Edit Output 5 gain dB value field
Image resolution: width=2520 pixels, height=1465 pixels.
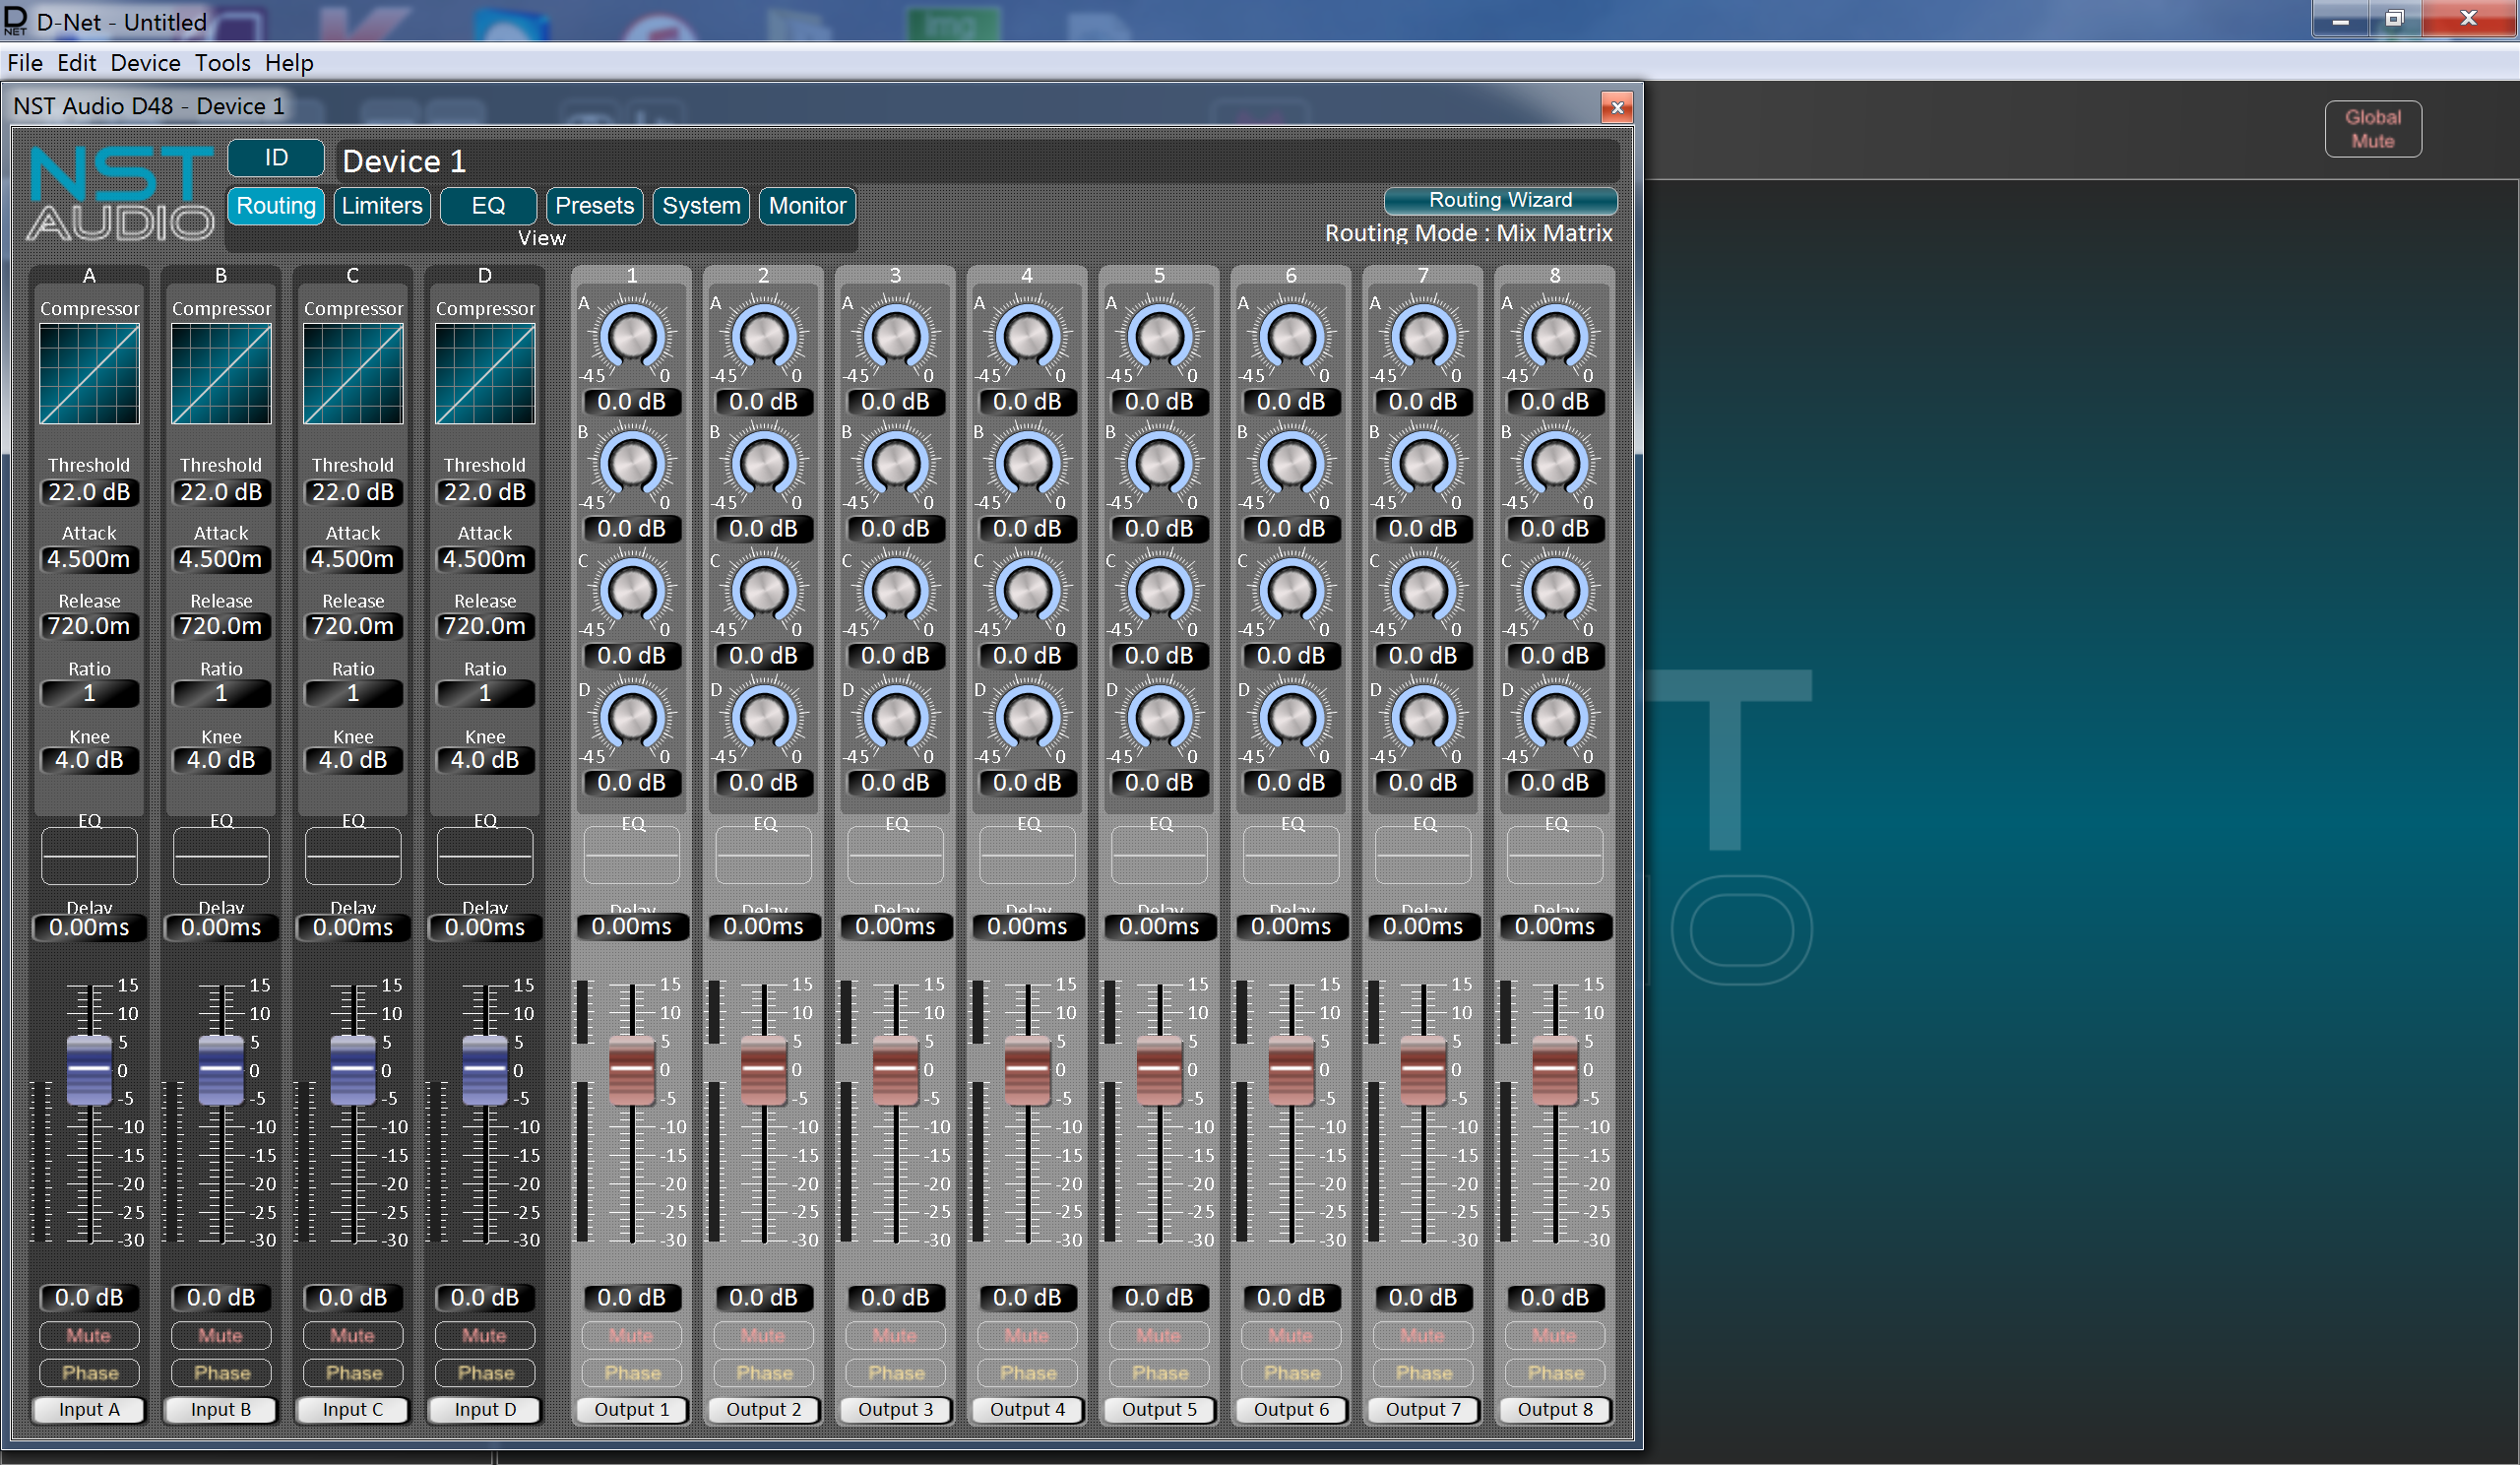tap(1159, 1297)
